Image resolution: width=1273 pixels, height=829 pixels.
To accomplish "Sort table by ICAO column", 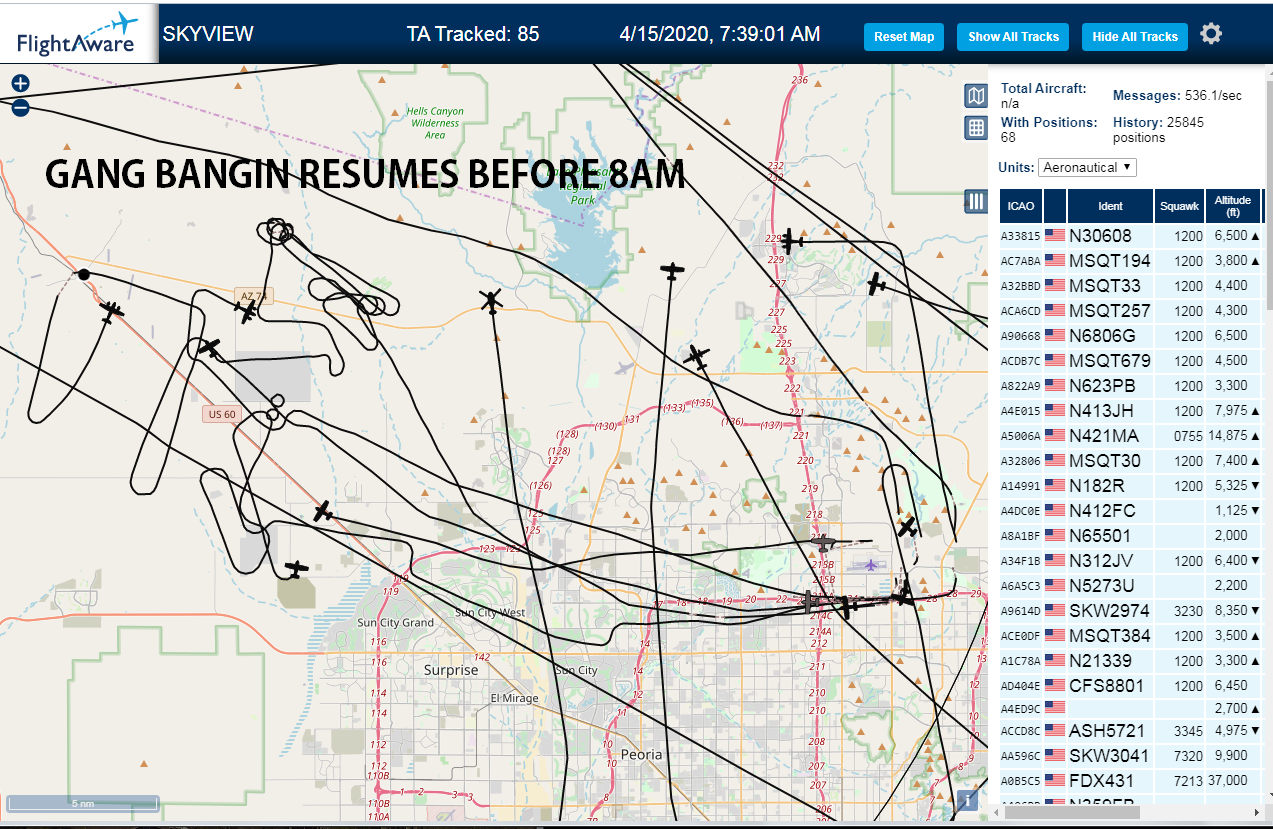I will [1021, 206].
